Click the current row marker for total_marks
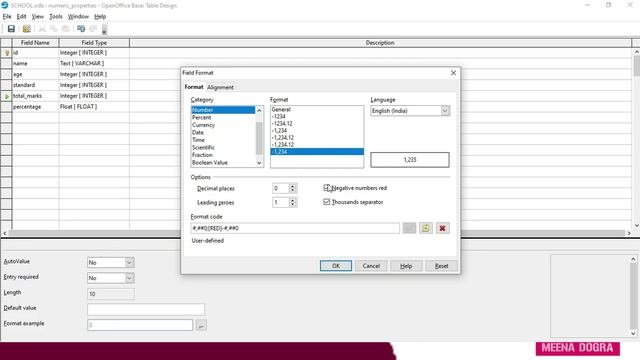Viewport: 640px width, 360px height. pos(7,96)
